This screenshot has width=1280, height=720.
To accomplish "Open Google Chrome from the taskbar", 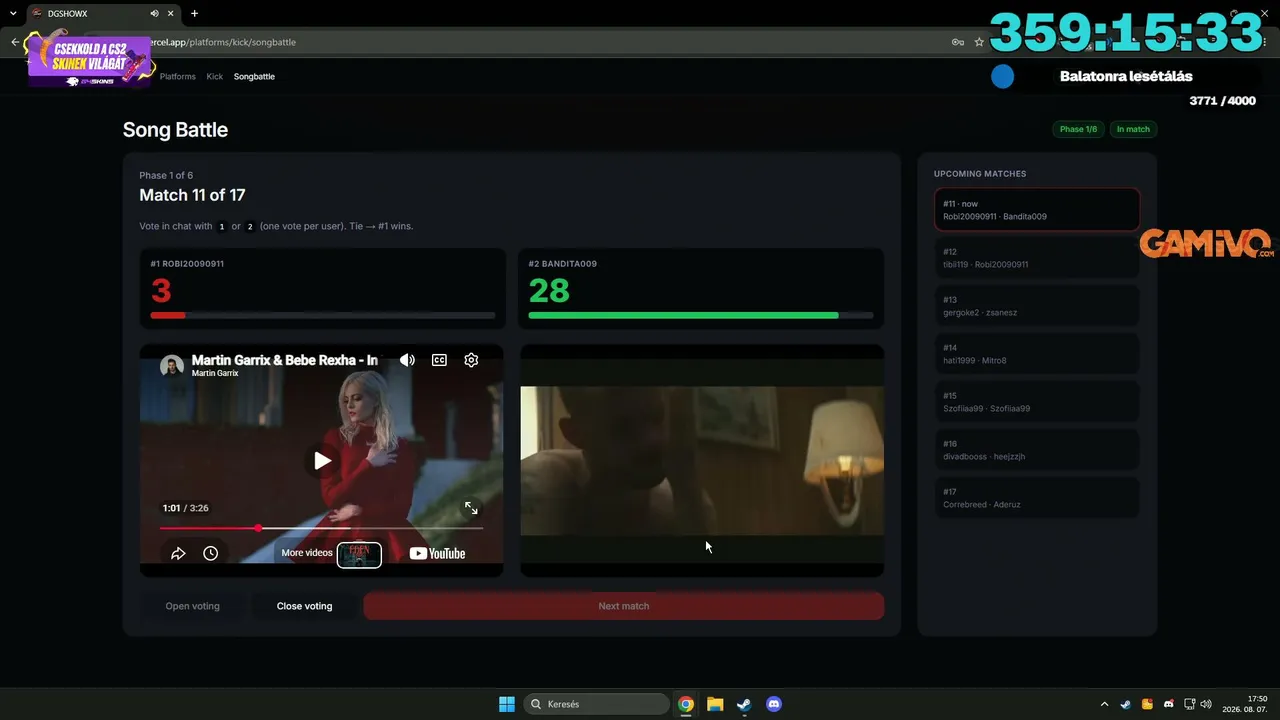I will (686, 704).
